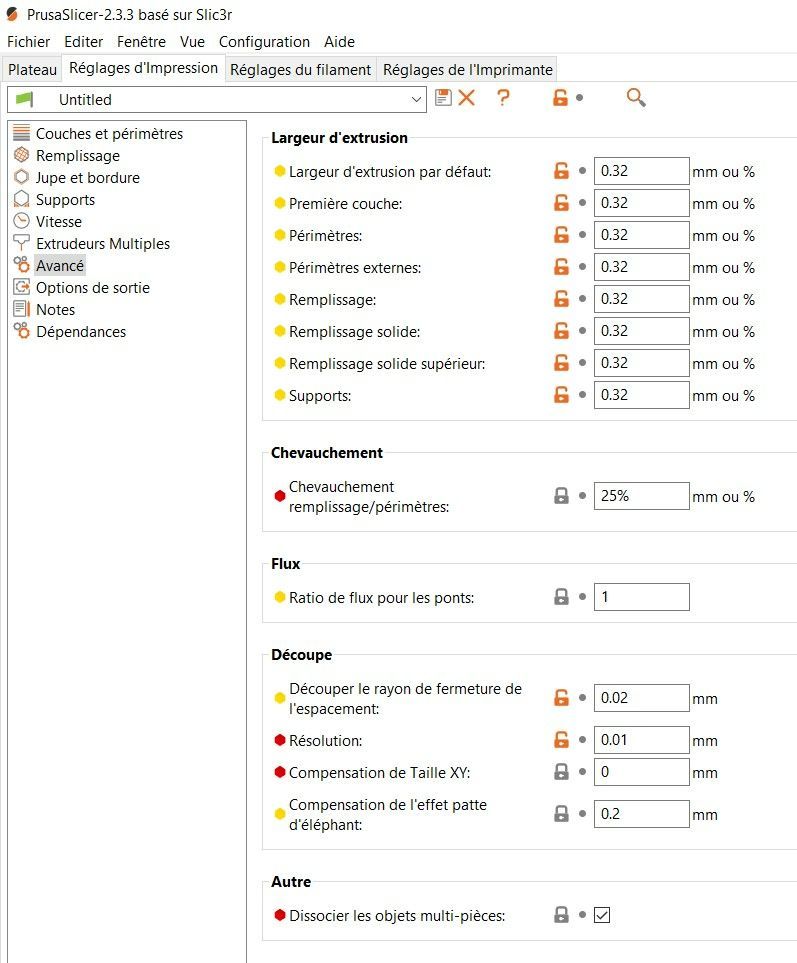This screenshot has height=963, width=797.
Task: Open the Fenêtre menu
Action: click(141, 42)
